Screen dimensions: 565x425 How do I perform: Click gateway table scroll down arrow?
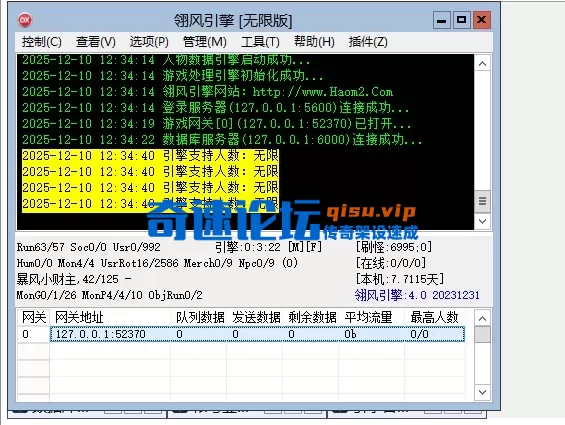(x=482, y=392)
